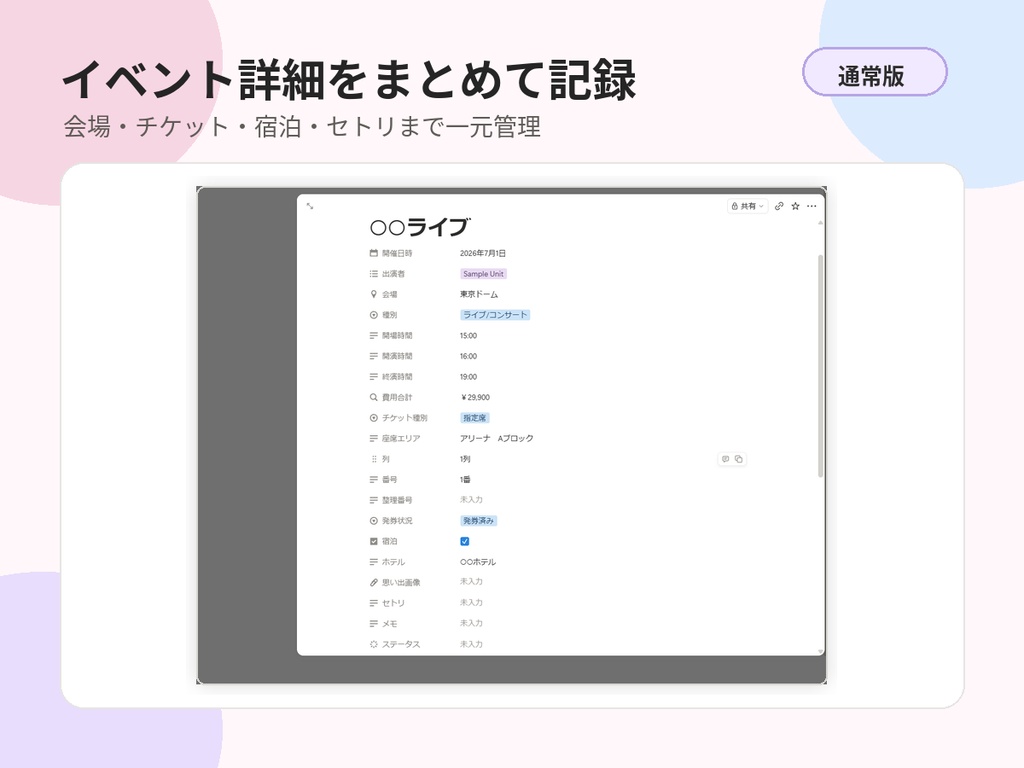This screenshot has width=1024, height=768.
Task: Open the ライブ/コンサート type tag
Action: [495, 315]
